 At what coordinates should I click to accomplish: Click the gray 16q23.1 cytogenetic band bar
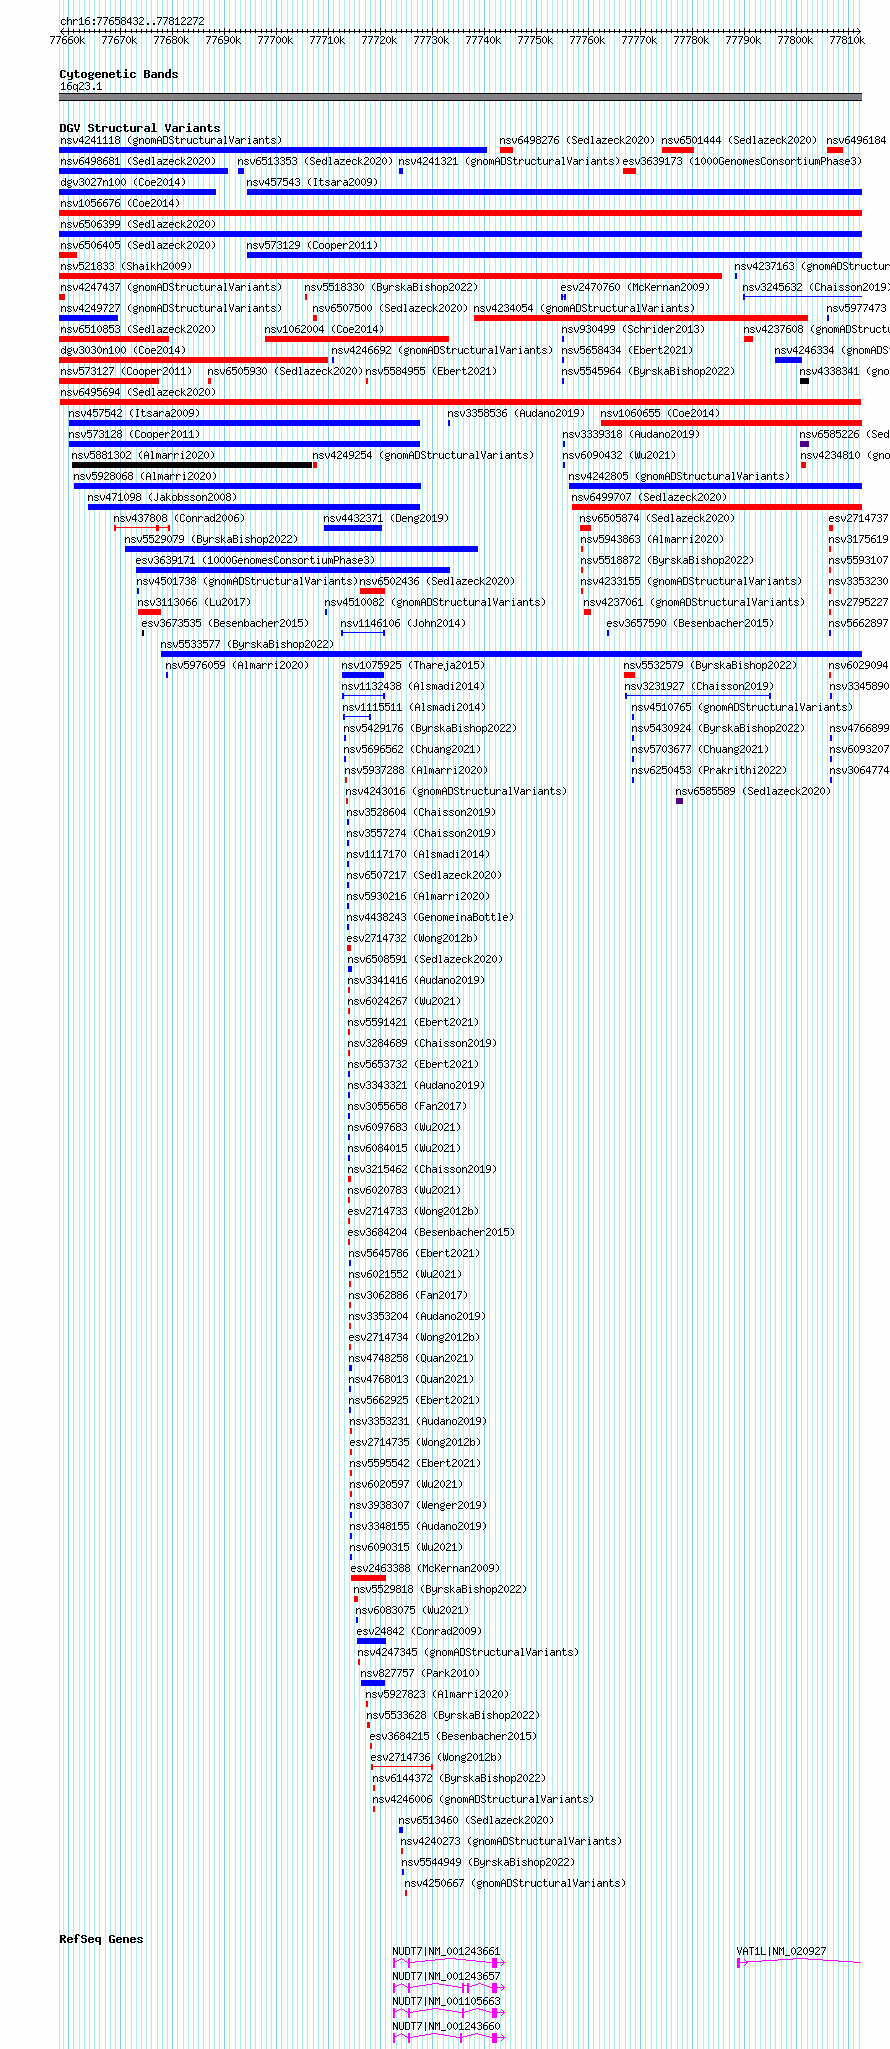pos(460,97)
